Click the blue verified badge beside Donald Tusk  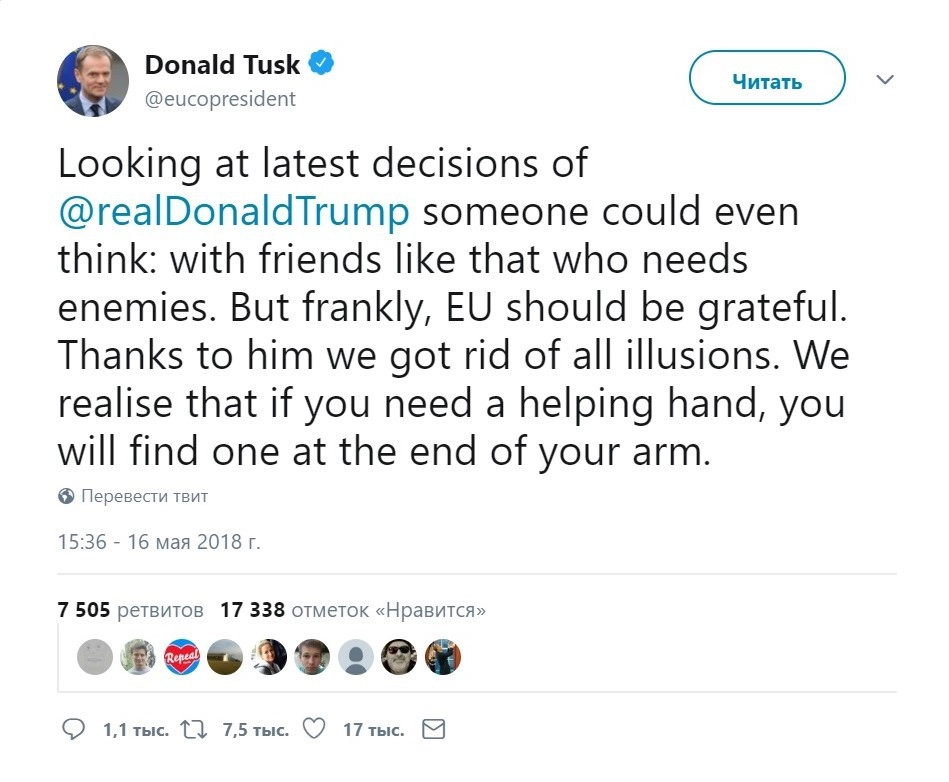click(321, 64)
